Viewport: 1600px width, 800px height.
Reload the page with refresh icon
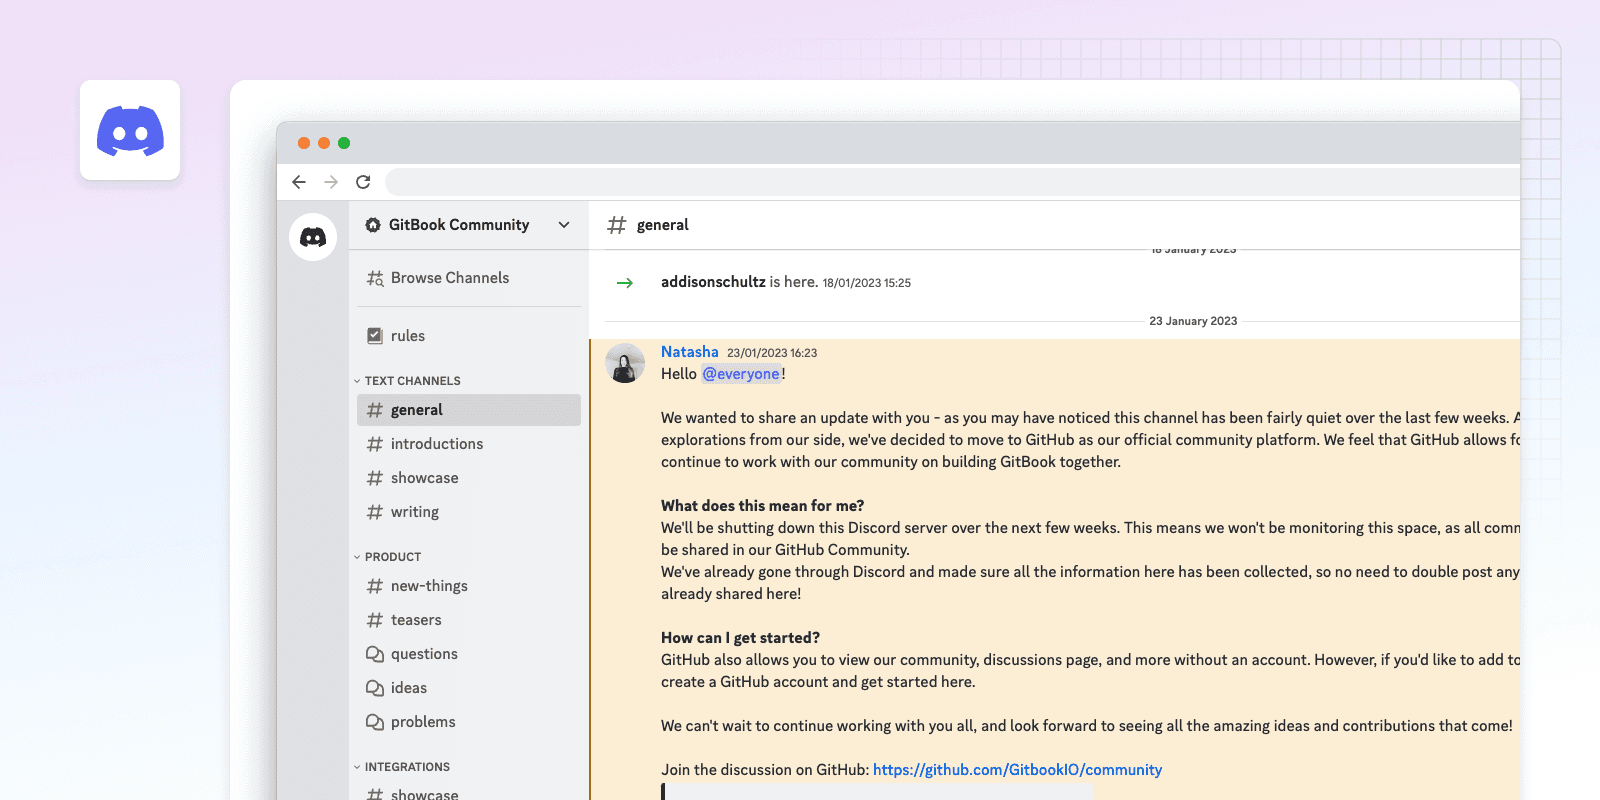(x=363, y=182)
